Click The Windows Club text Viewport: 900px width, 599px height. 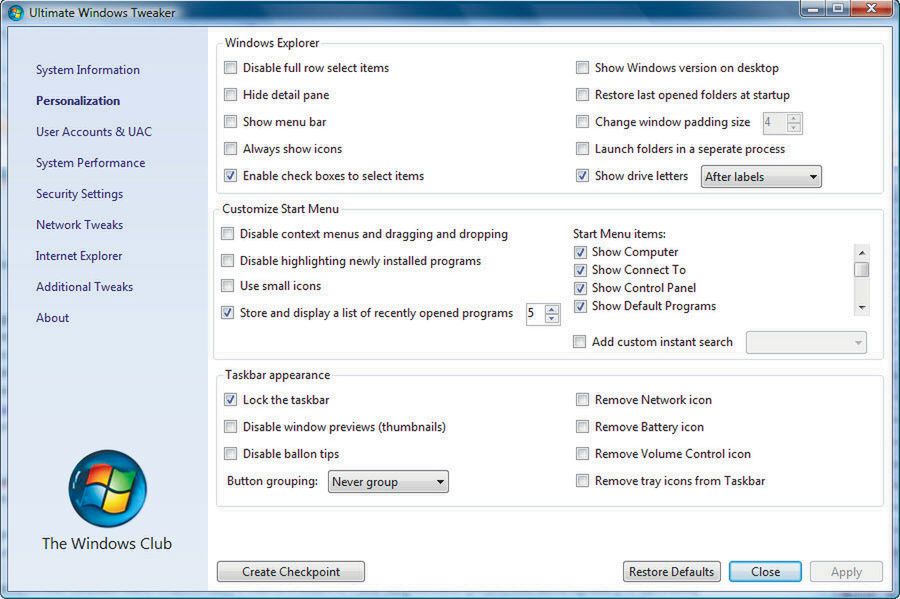pyautogui.click(x=107, y=544)
